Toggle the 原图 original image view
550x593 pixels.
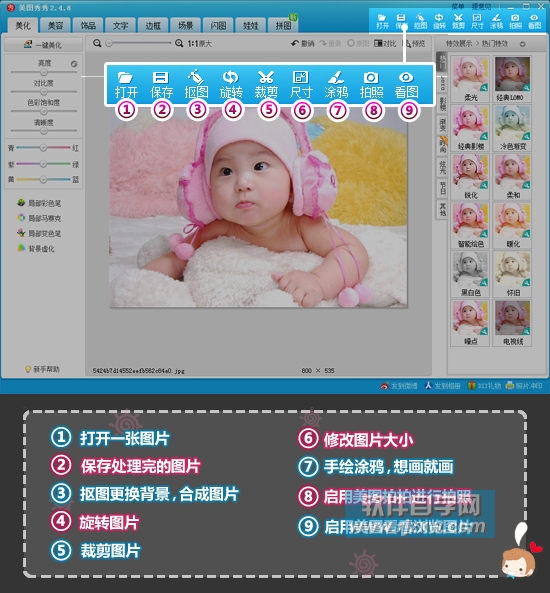tap(358, 43)
